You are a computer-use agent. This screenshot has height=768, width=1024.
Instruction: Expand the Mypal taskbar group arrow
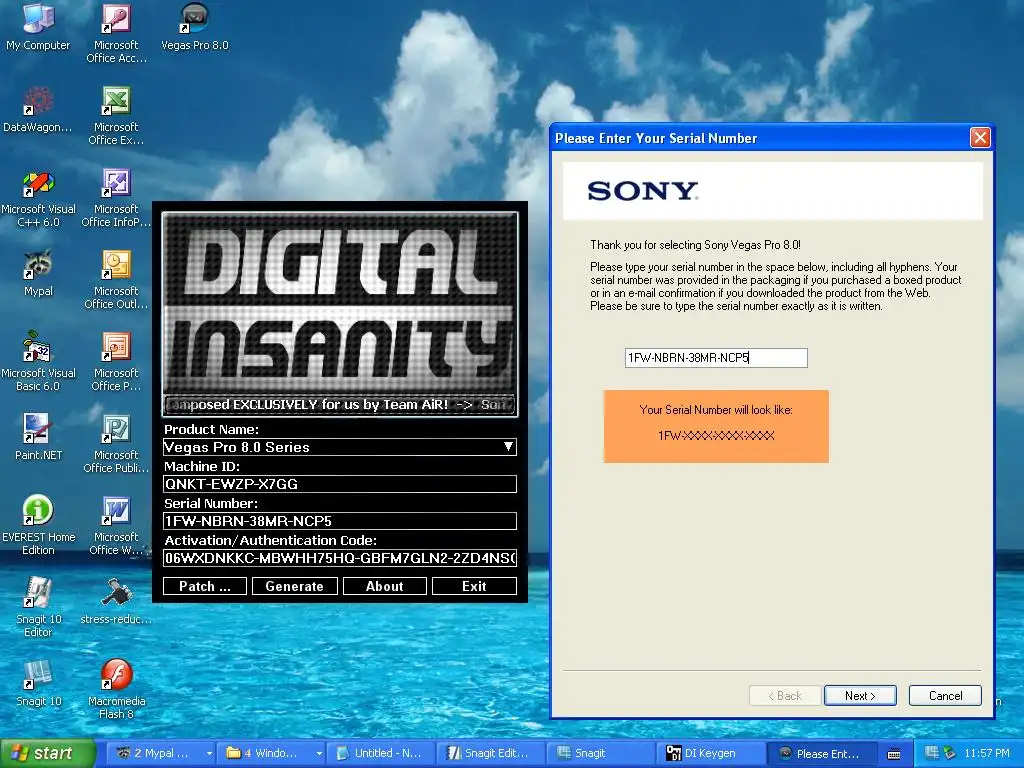point(209,754)
